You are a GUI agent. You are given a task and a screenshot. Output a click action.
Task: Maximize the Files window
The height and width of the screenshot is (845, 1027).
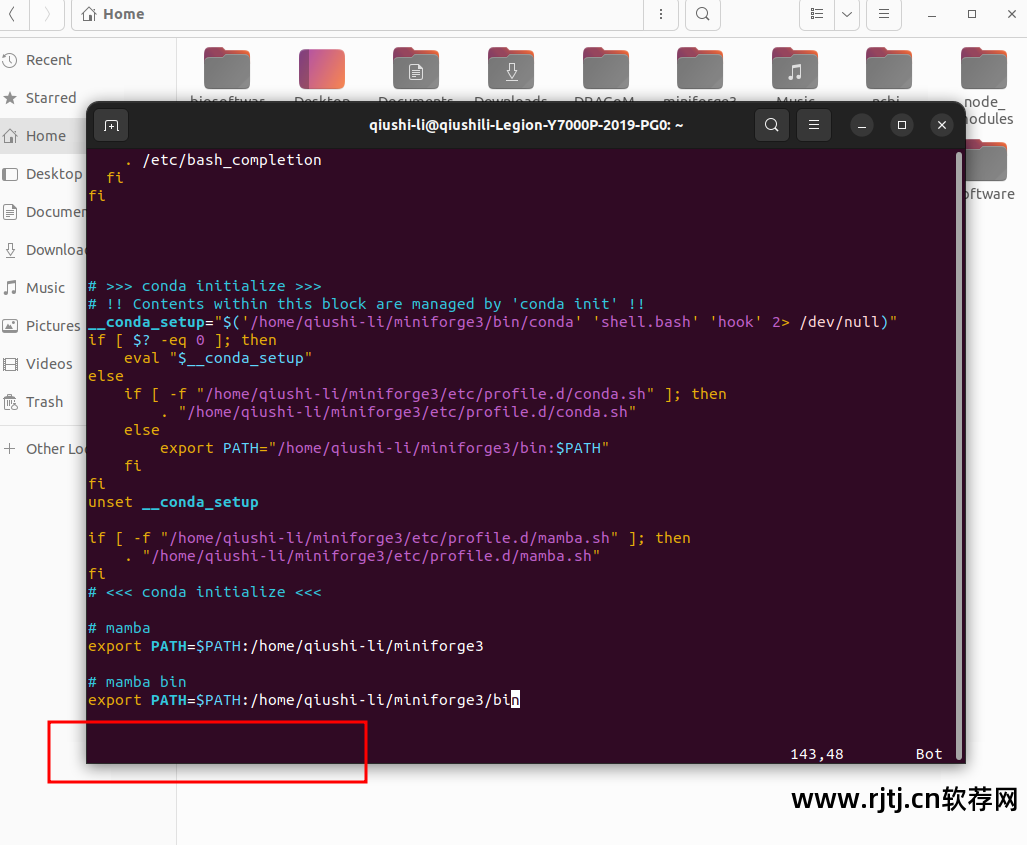(972, 14)
